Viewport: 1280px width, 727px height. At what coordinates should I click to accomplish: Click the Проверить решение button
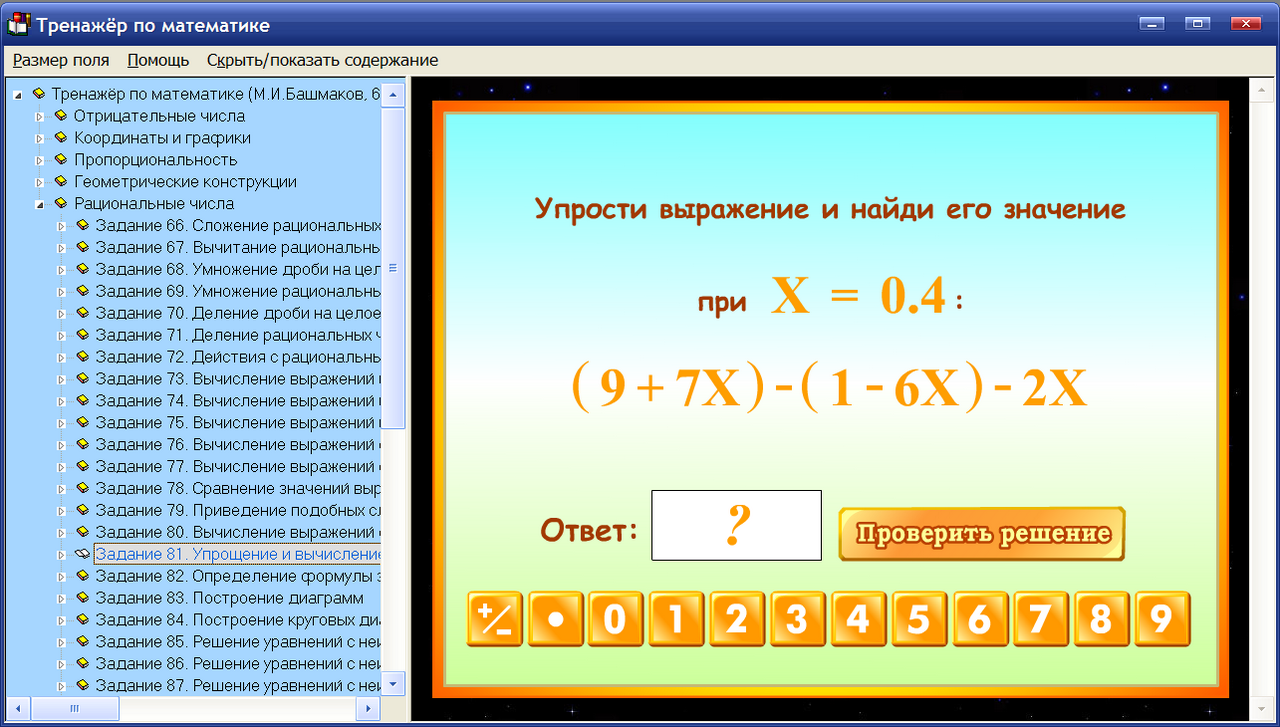click(981, 534)
